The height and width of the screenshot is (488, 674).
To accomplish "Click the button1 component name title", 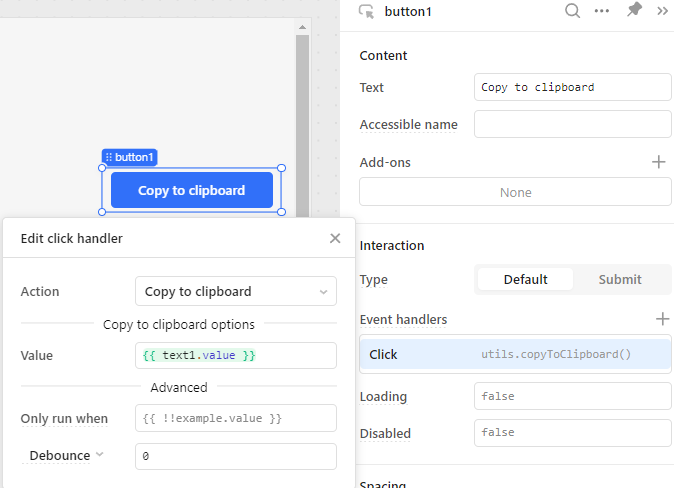I will click(x=408, y=12).
